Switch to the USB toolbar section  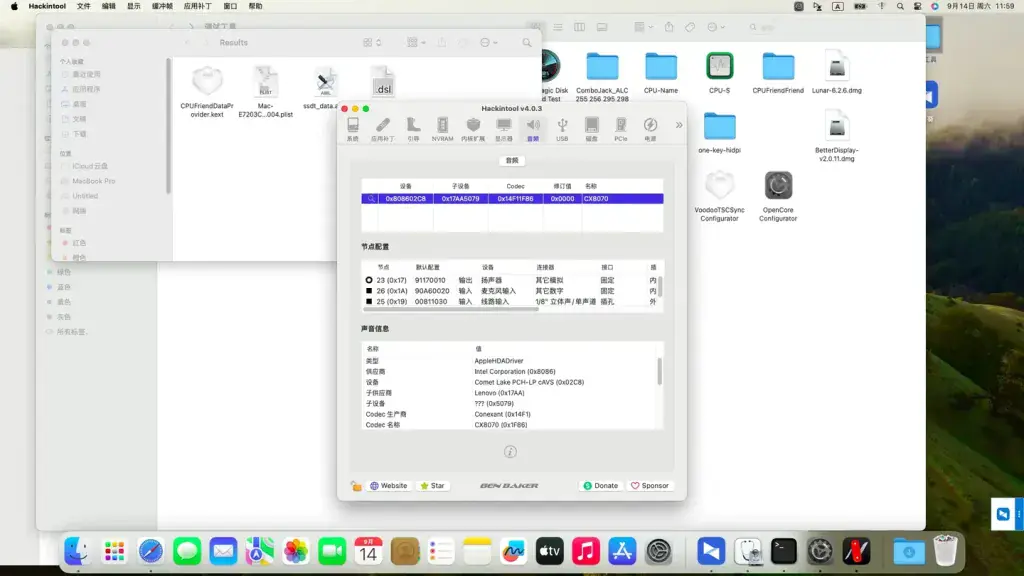click(x=562, y=129)
